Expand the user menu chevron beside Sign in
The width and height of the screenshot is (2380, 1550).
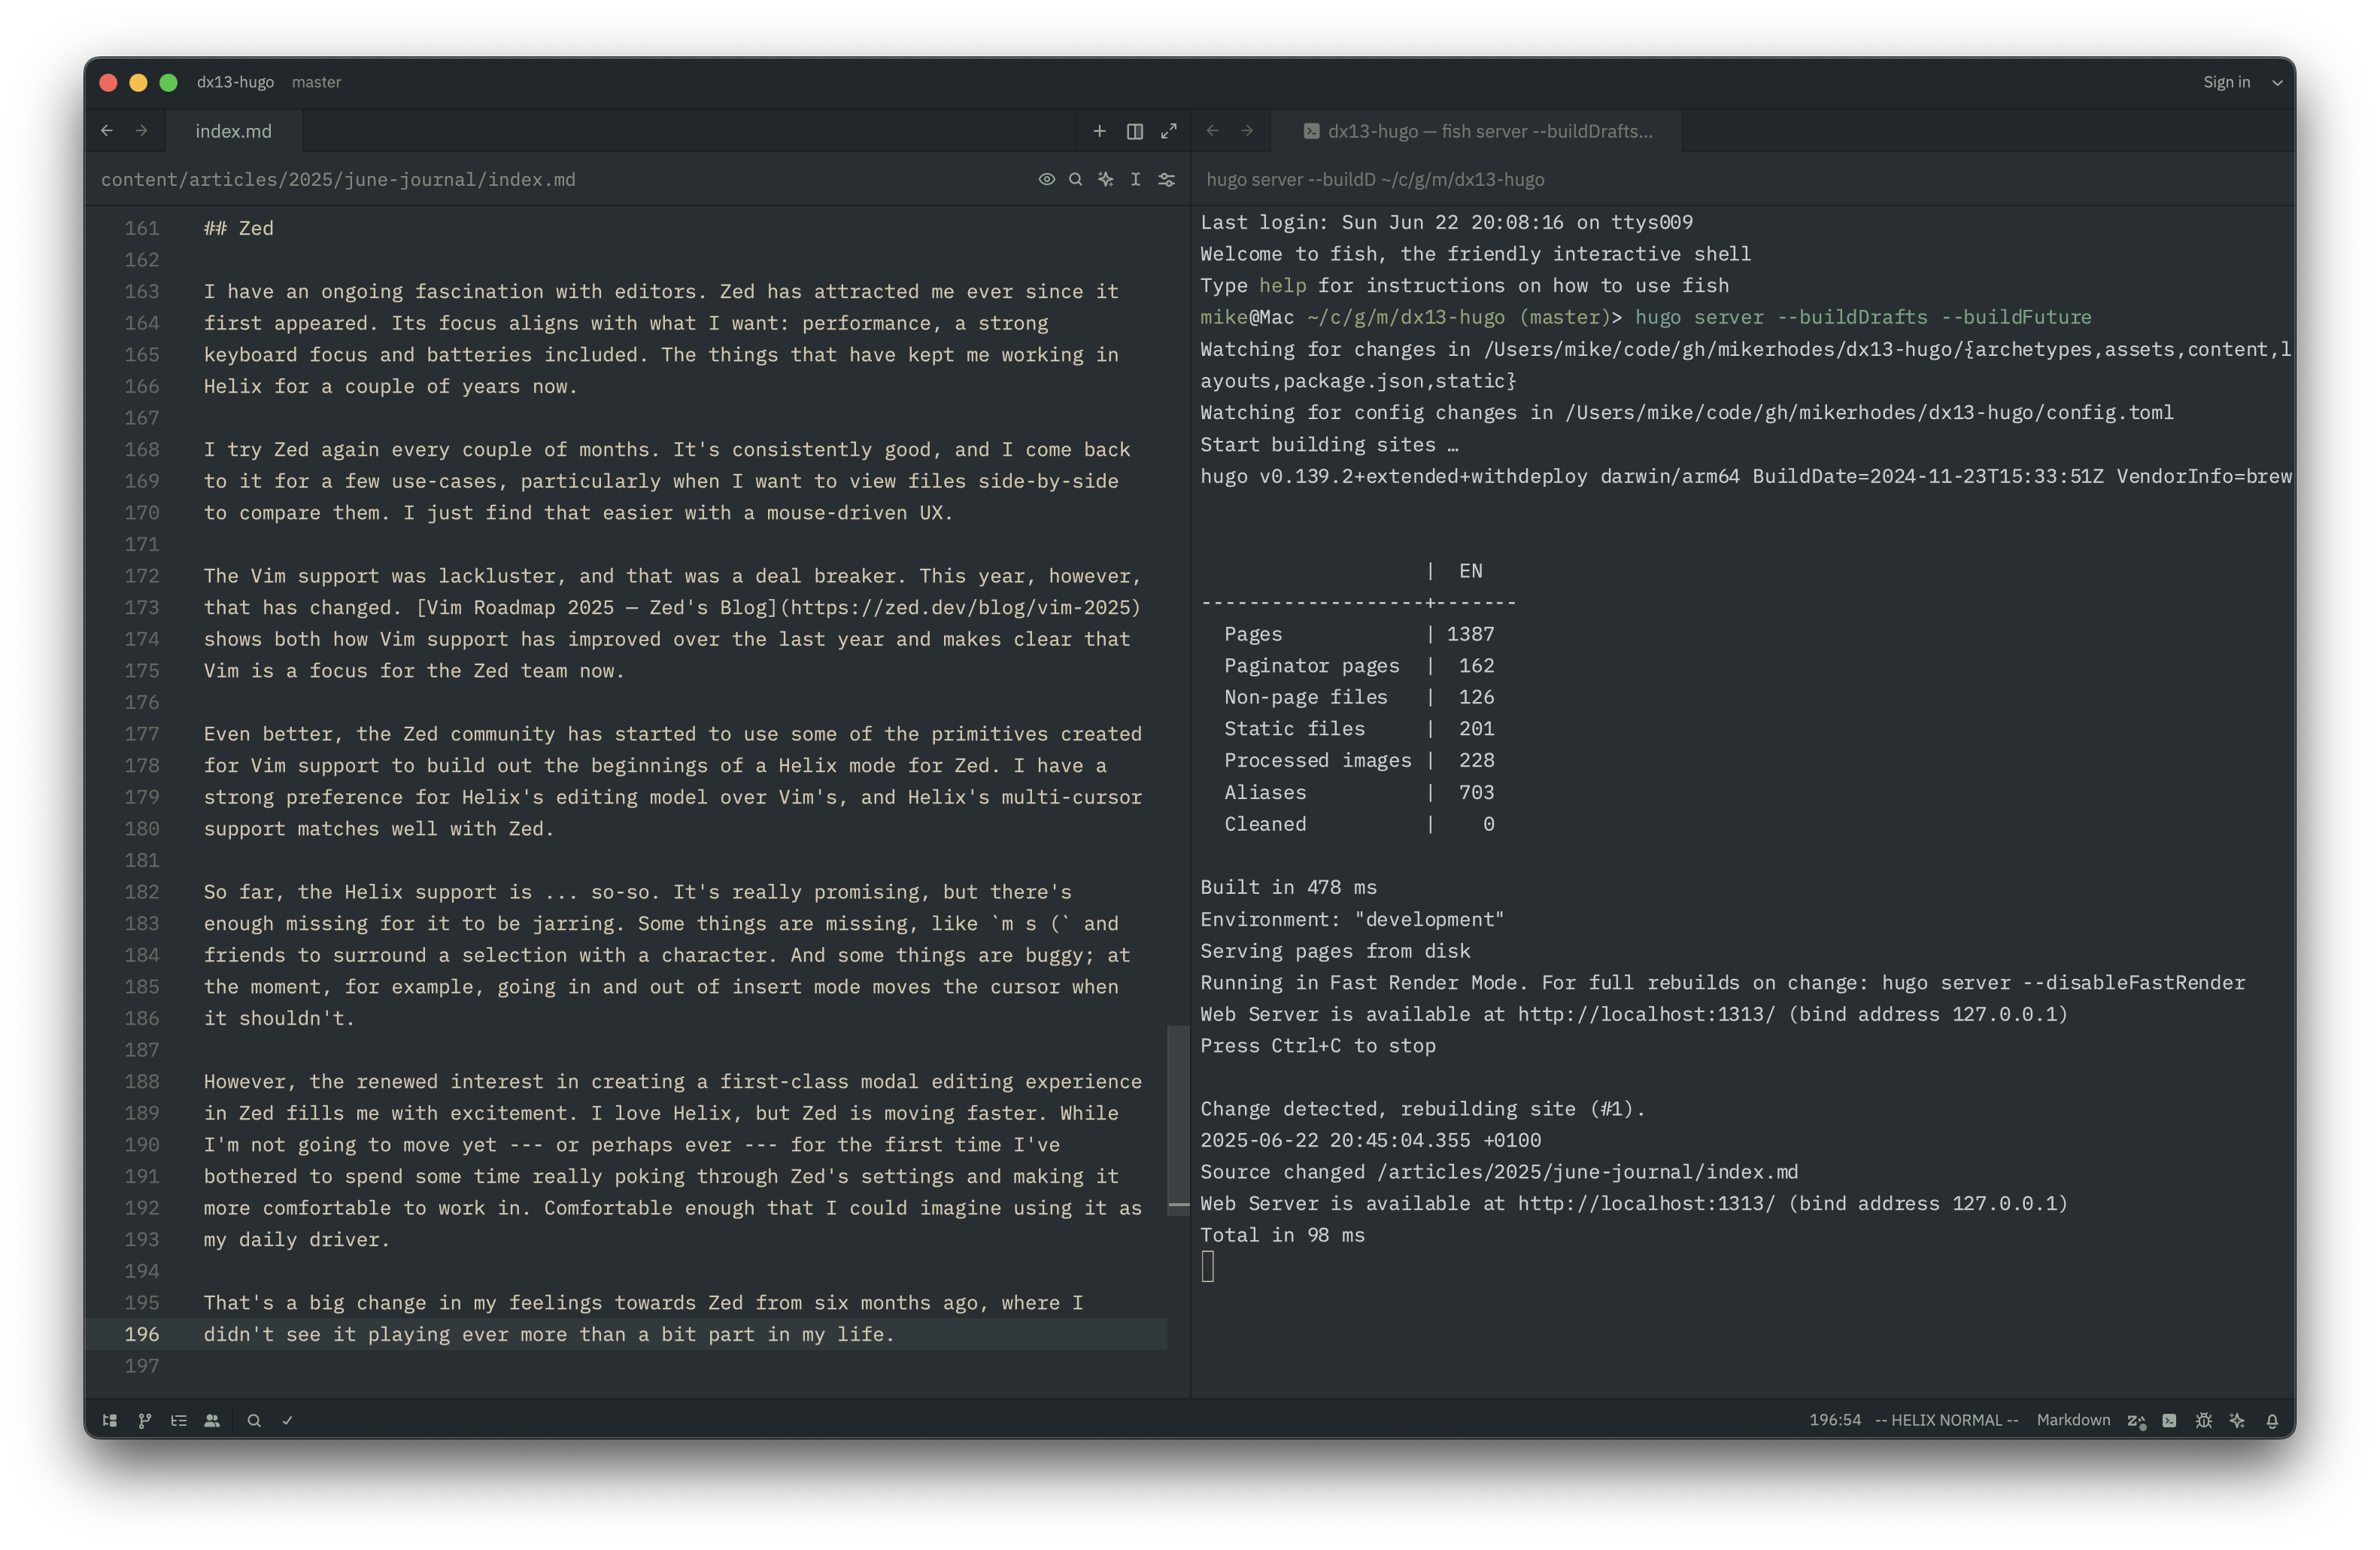2277,82
